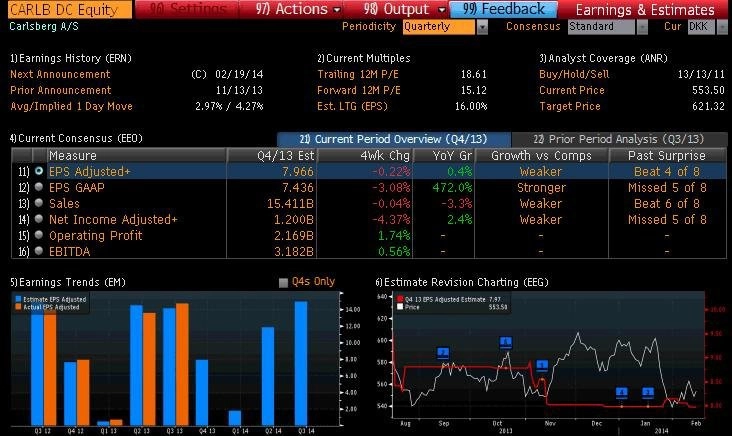732x436 pixels.
Task: Click the Buy/Hold/Sell value 13/13/11
Action: (x=702, y=74)
